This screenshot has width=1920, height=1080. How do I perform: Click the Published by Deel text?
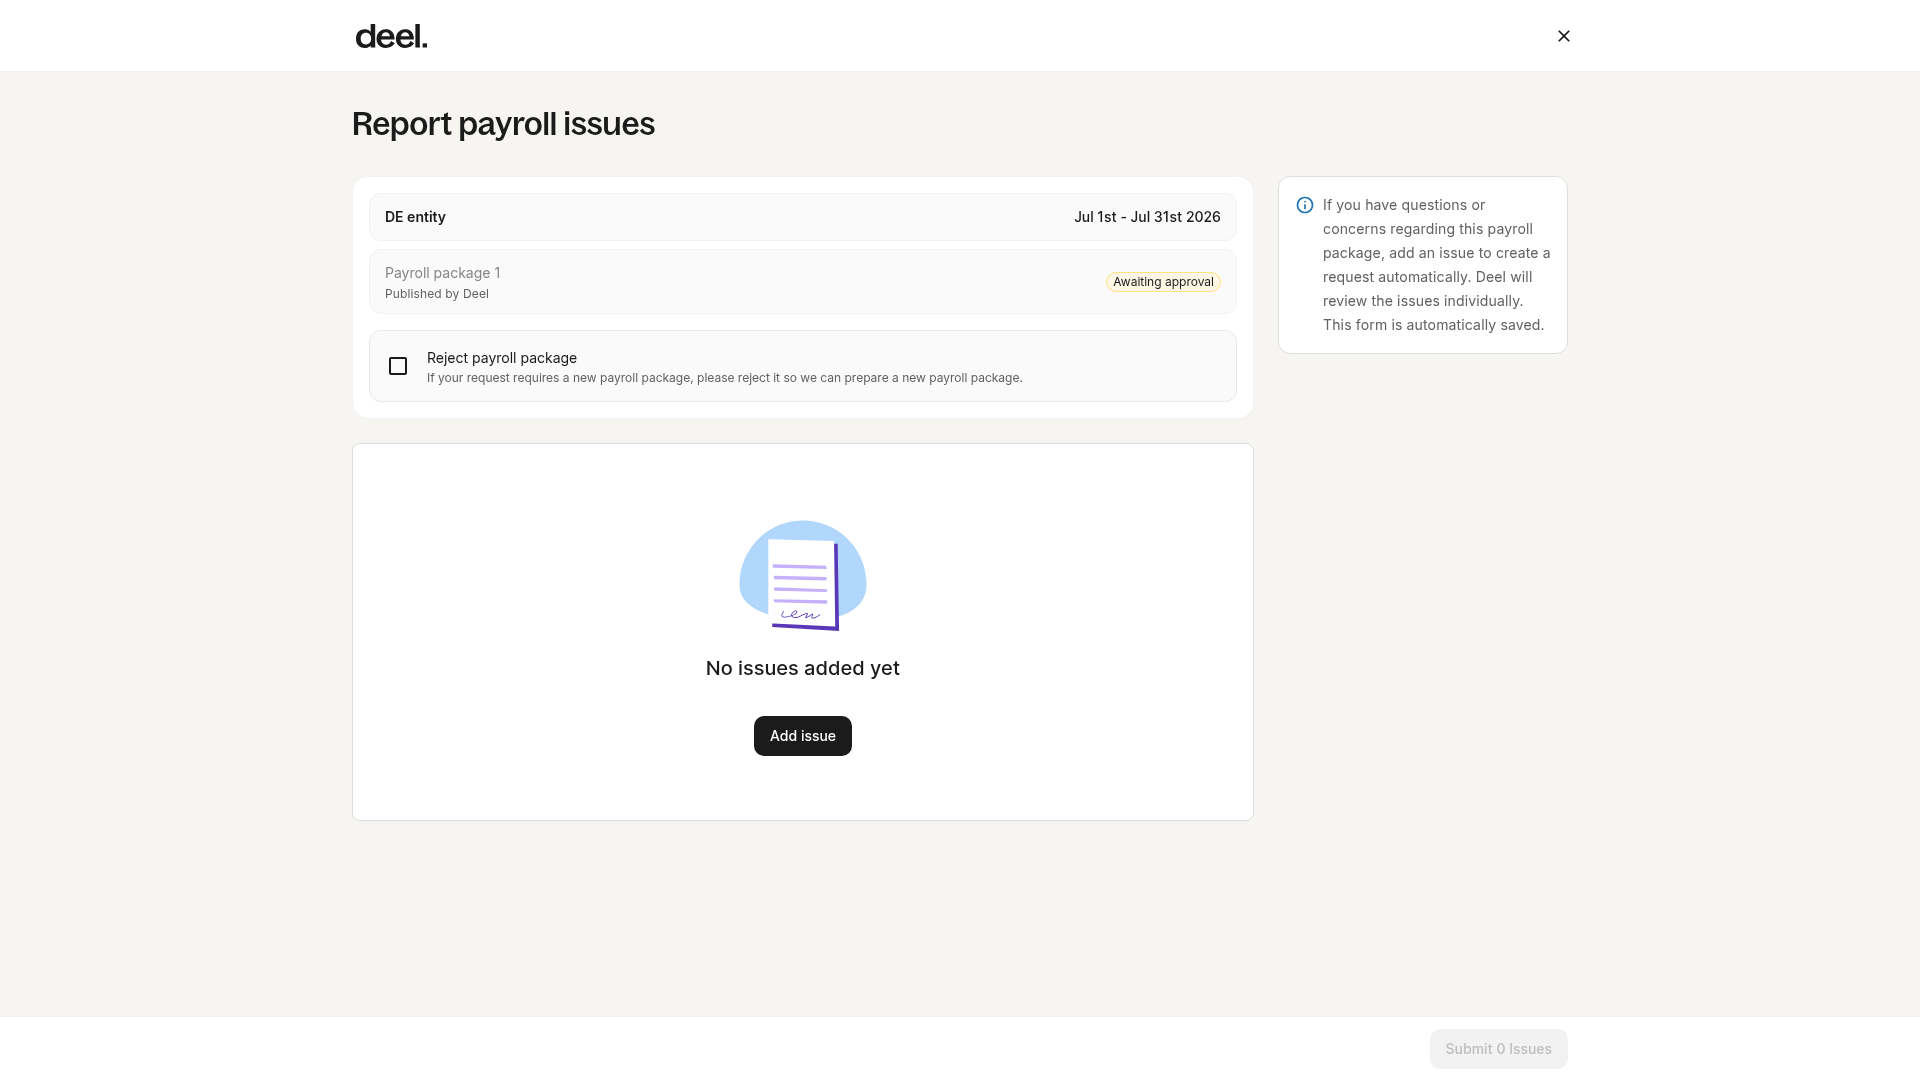point(437,294)
